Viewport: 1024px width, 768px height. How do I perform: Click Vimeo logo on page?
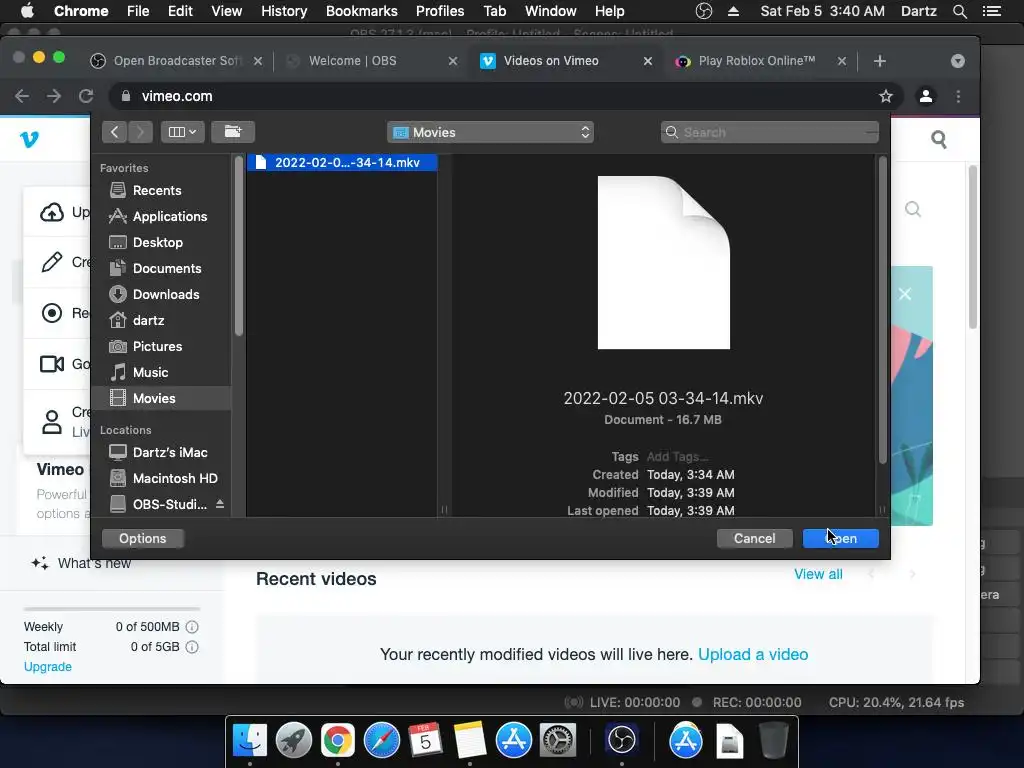pos(29,139)
